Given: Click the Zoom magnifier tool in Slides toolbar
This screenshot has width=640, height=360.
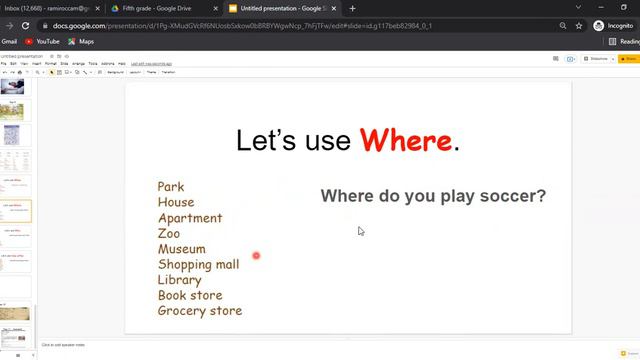Looking at the screenshot, I should pos(37,72).
